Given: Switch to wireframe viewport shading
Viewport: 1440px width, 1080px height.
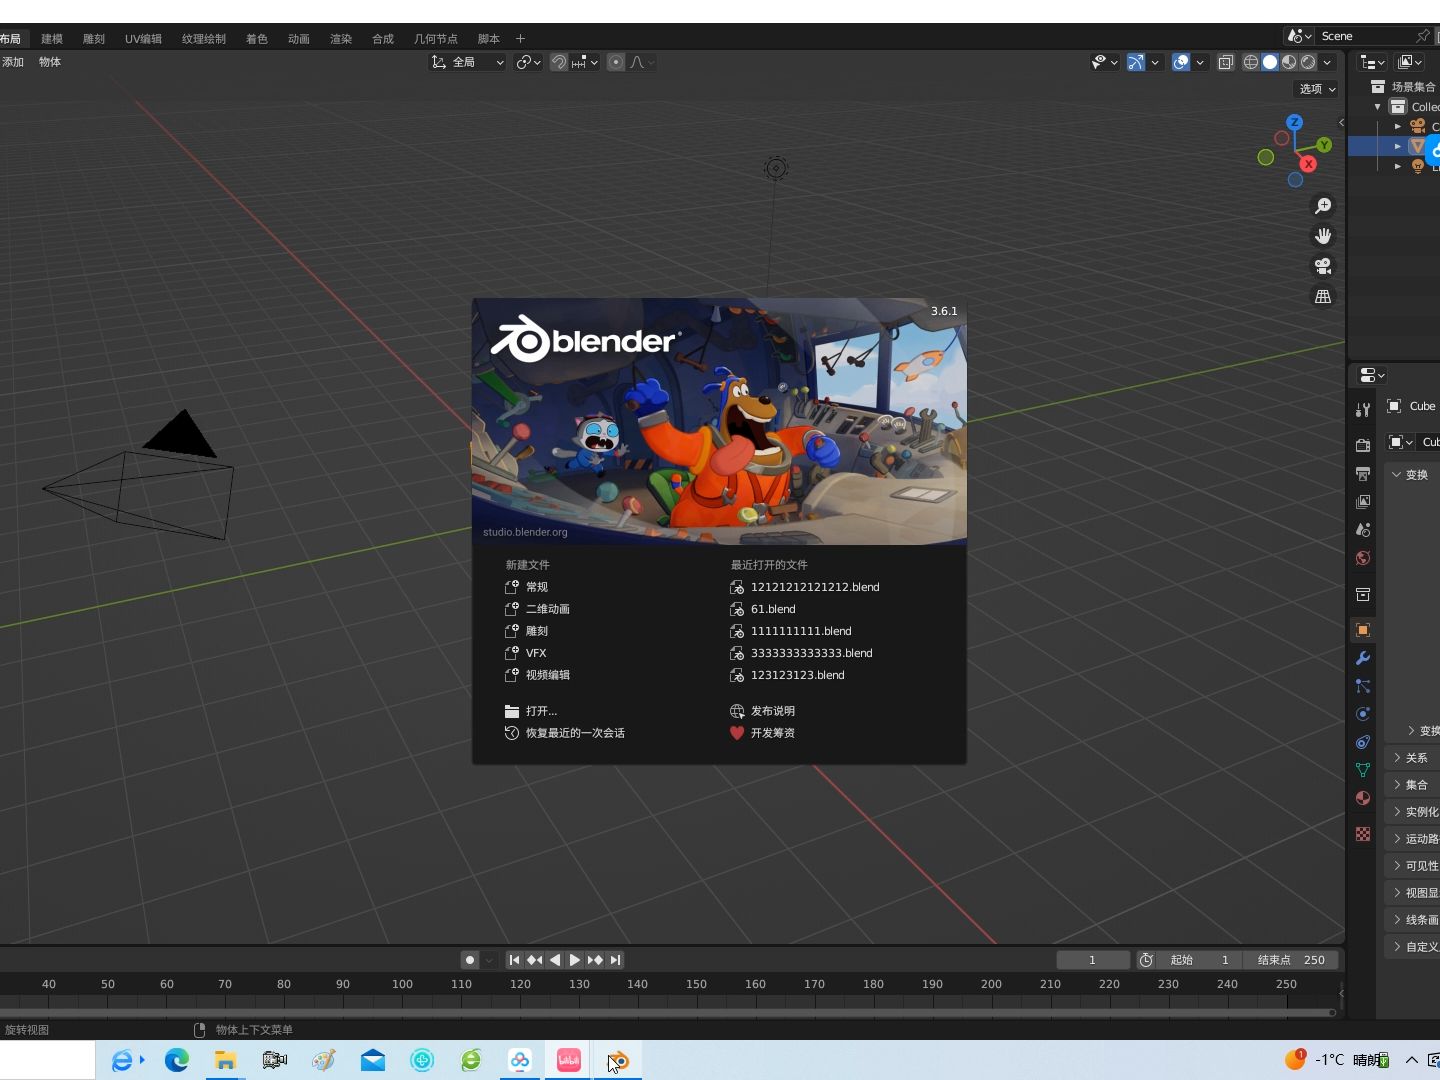Looking at the screenshot, I should (x=1251, y=62).
